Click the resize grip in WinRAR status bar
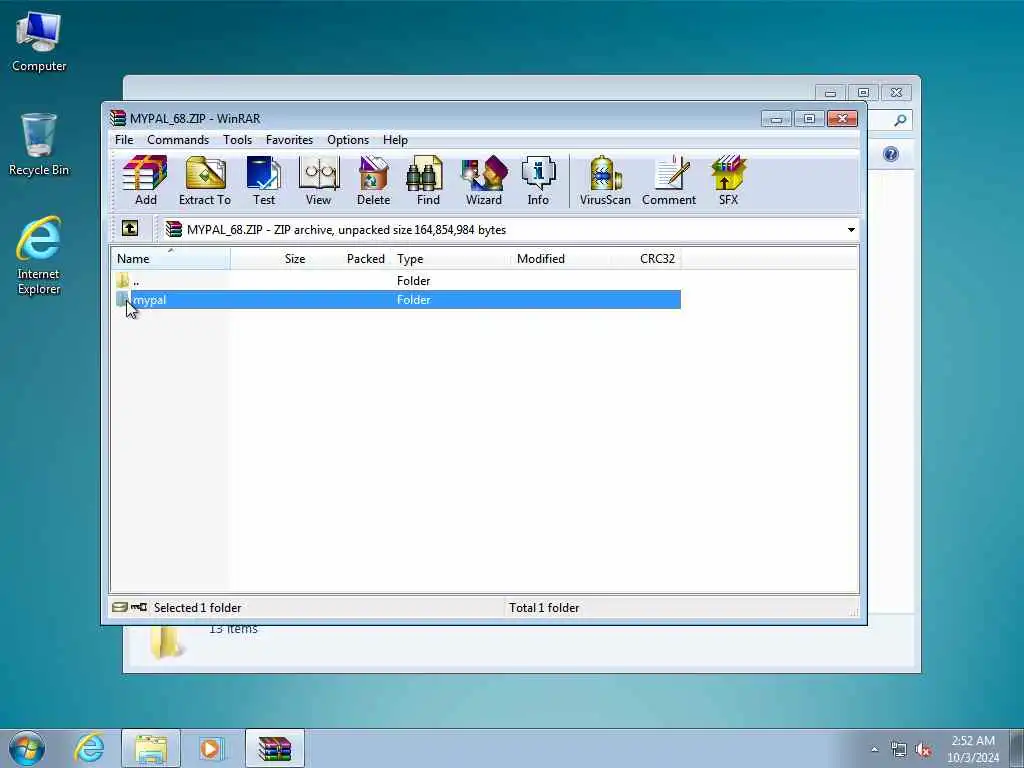This screenshot has height=768, width=1024. point(853,611)
